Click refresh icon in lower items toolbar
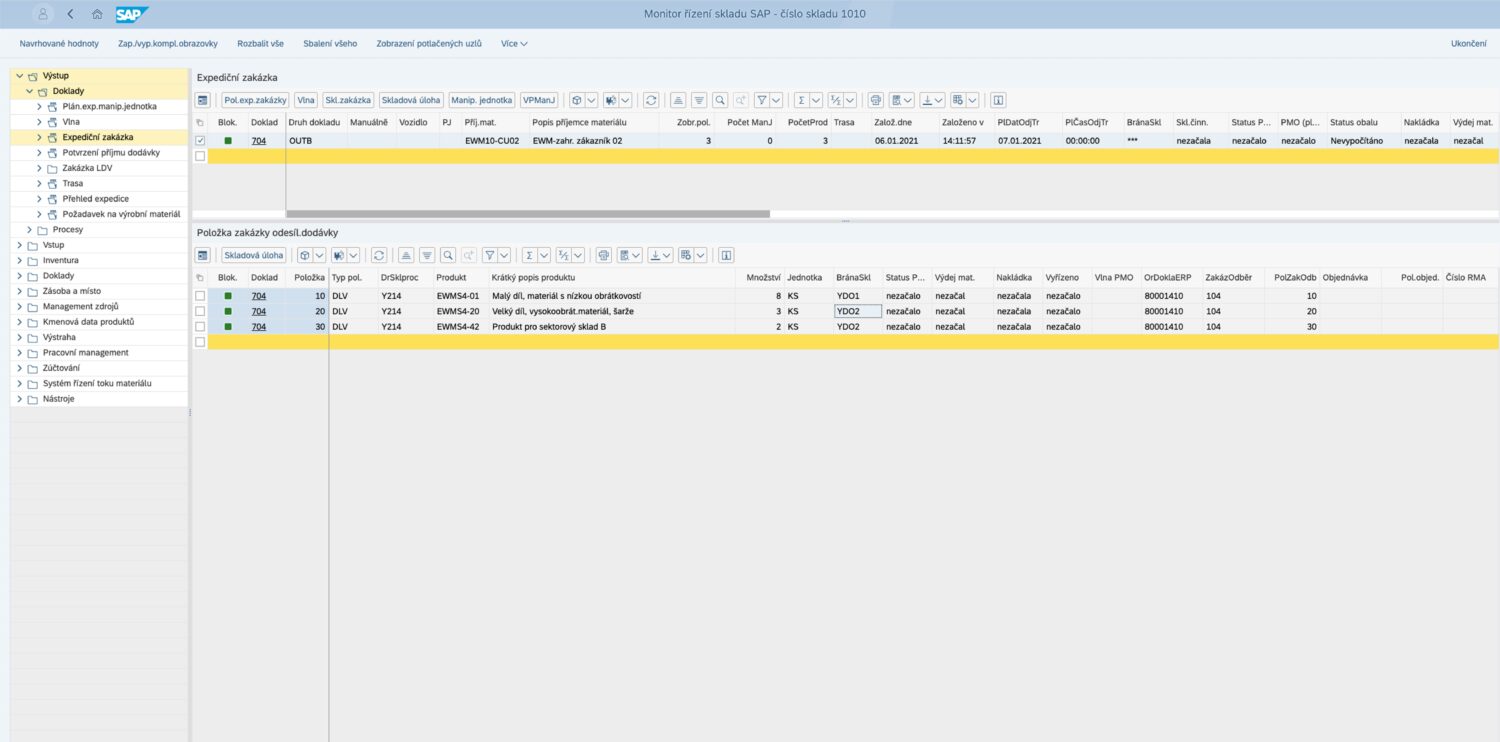This screenshot has height=742, width=1500. click(x=379, y=255)
